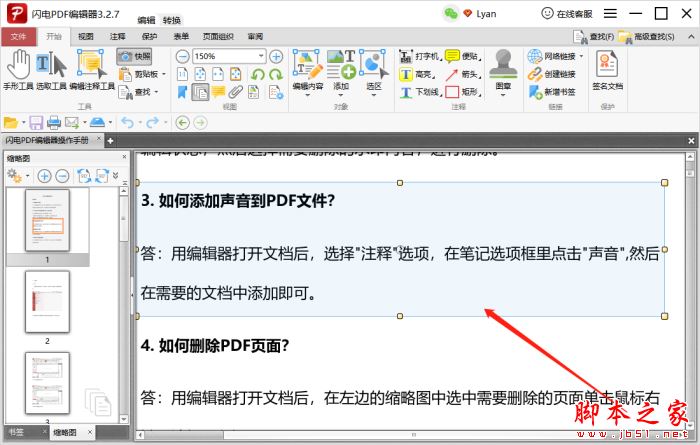The width and height of the screenshot is (700, 445).
Task: Open a new document tab with plus
Action: [x=110, y=141]
